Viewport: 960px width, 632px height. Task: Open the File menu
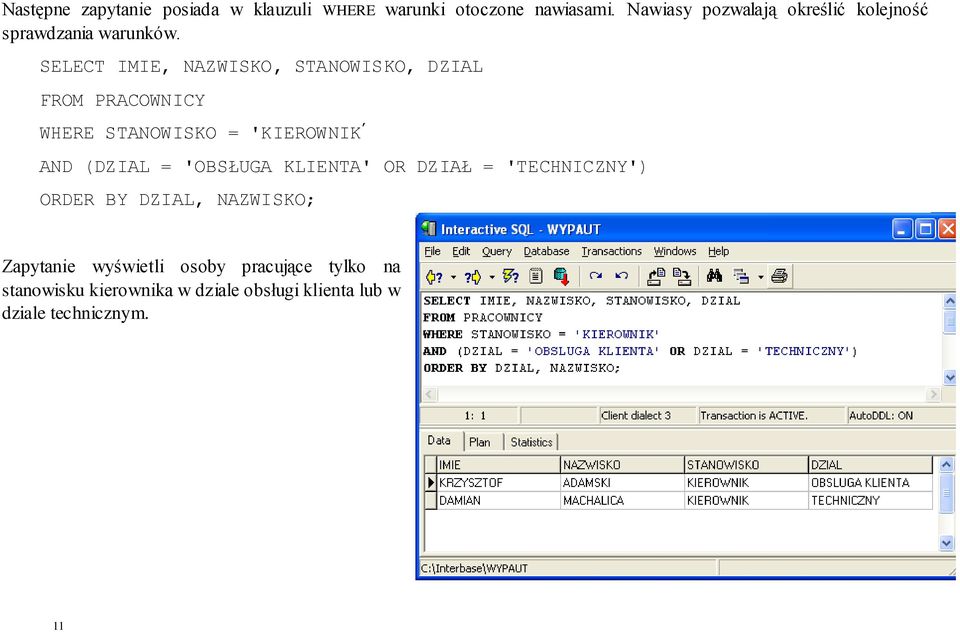pos(432,252)
